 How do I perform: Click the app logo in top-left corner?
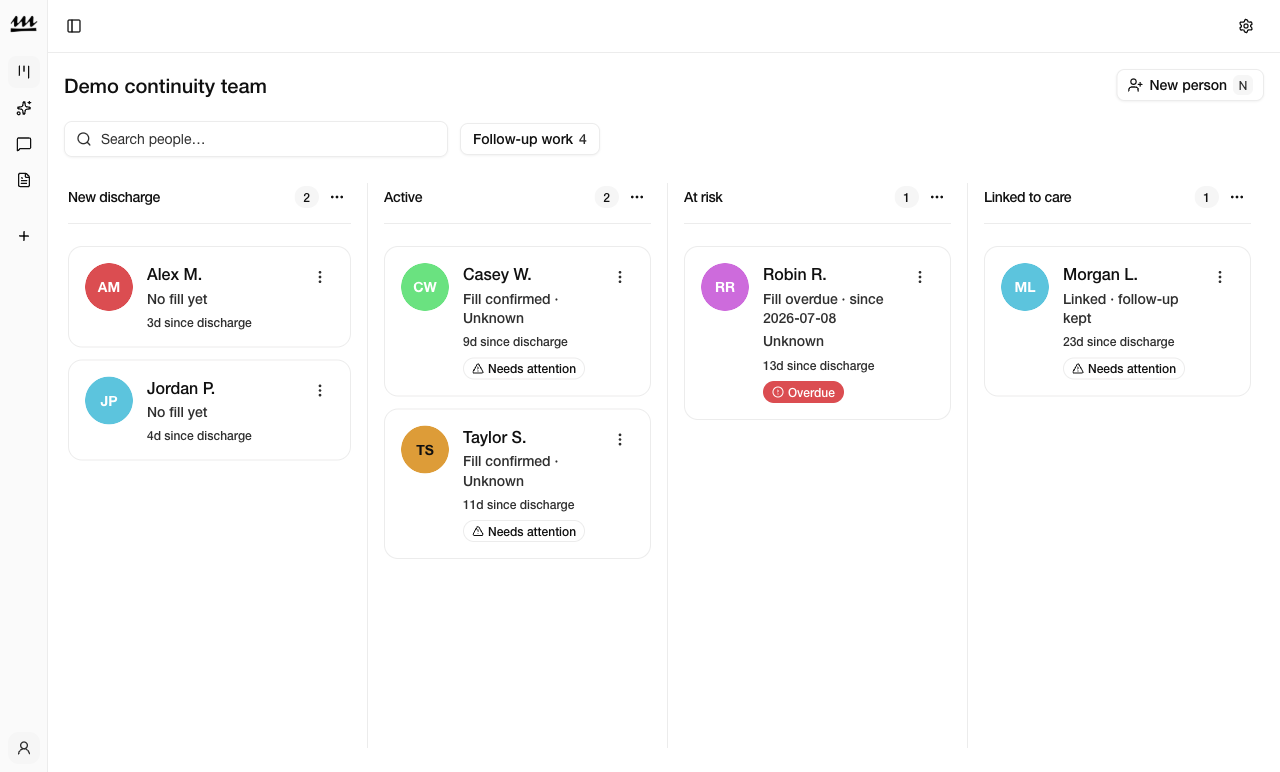(x=24, y=25)
